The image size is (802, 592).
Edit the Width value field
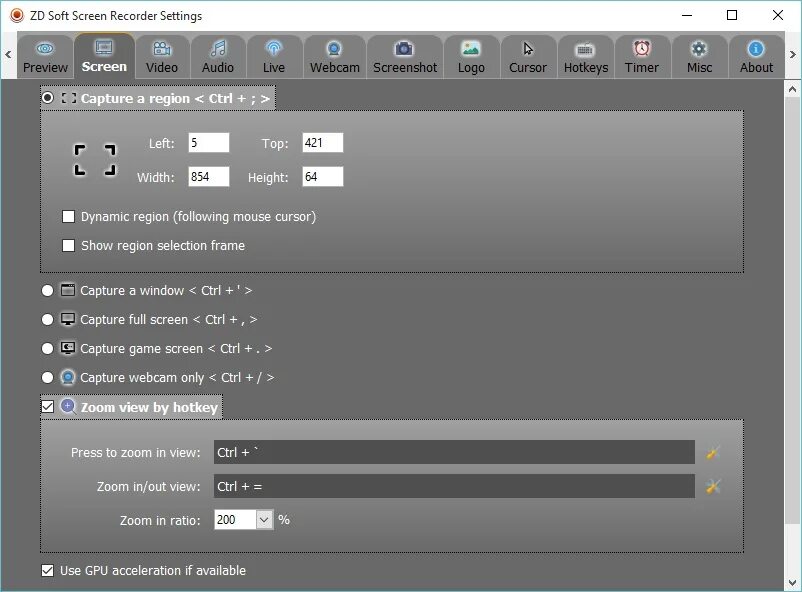coord(209,177)
